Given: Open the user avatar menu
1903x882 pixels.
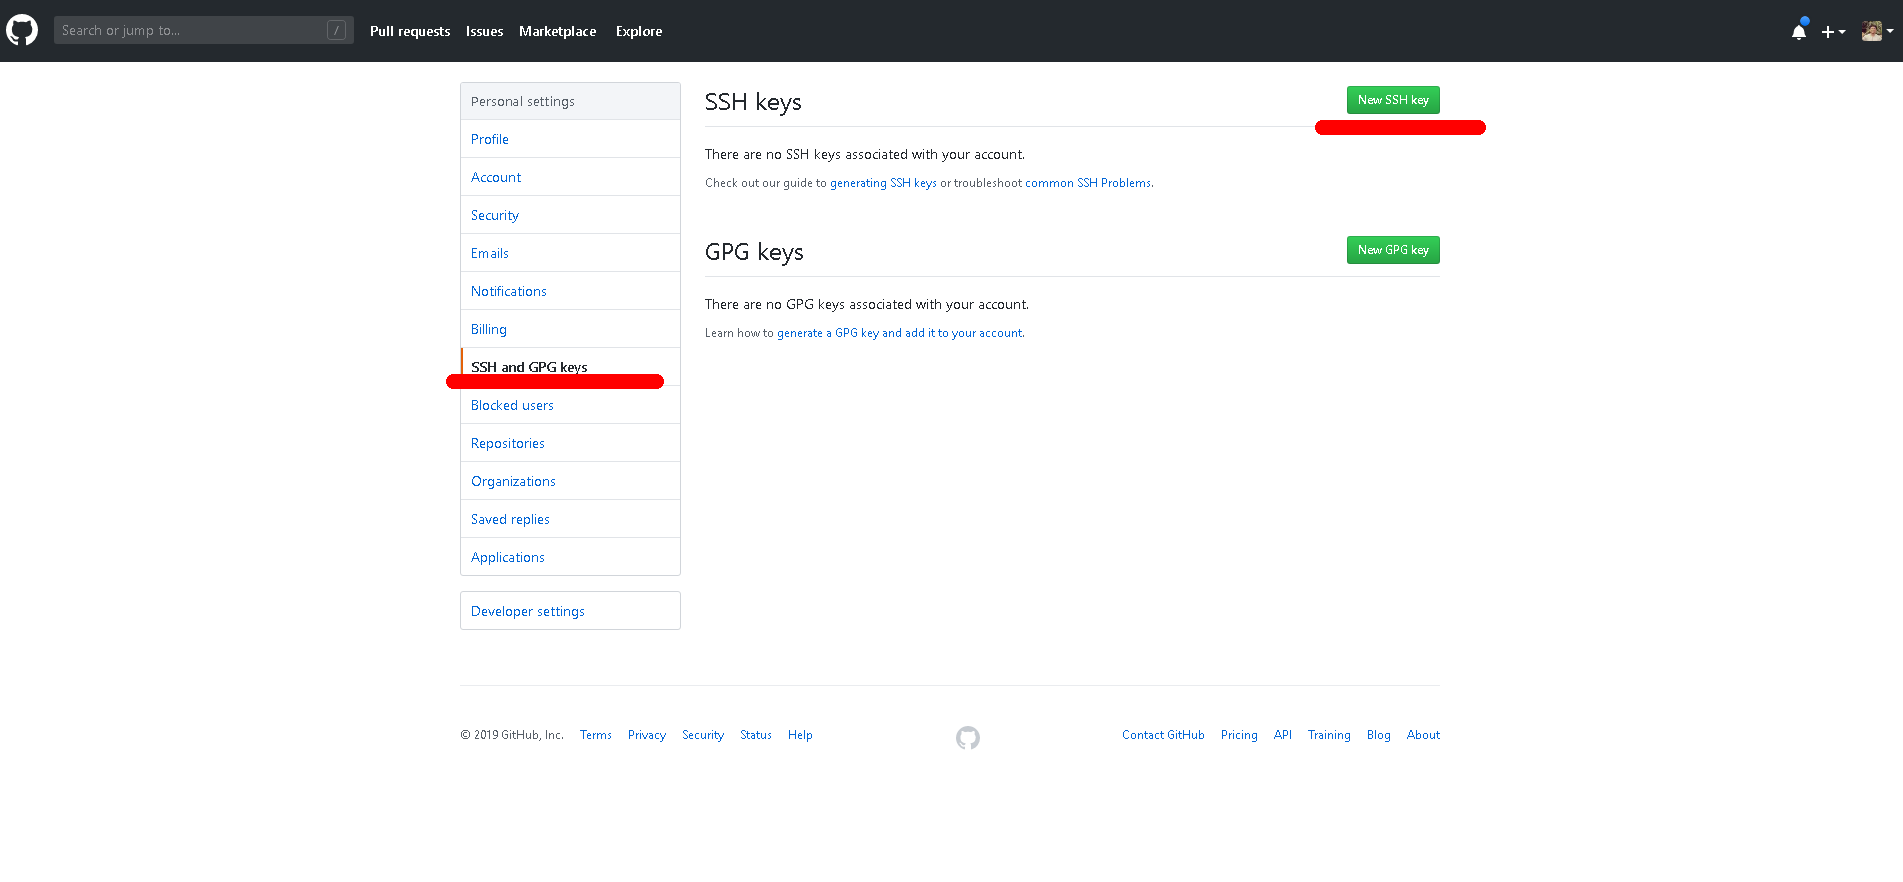Looking at the screenshot, I should coord(1877,31).
